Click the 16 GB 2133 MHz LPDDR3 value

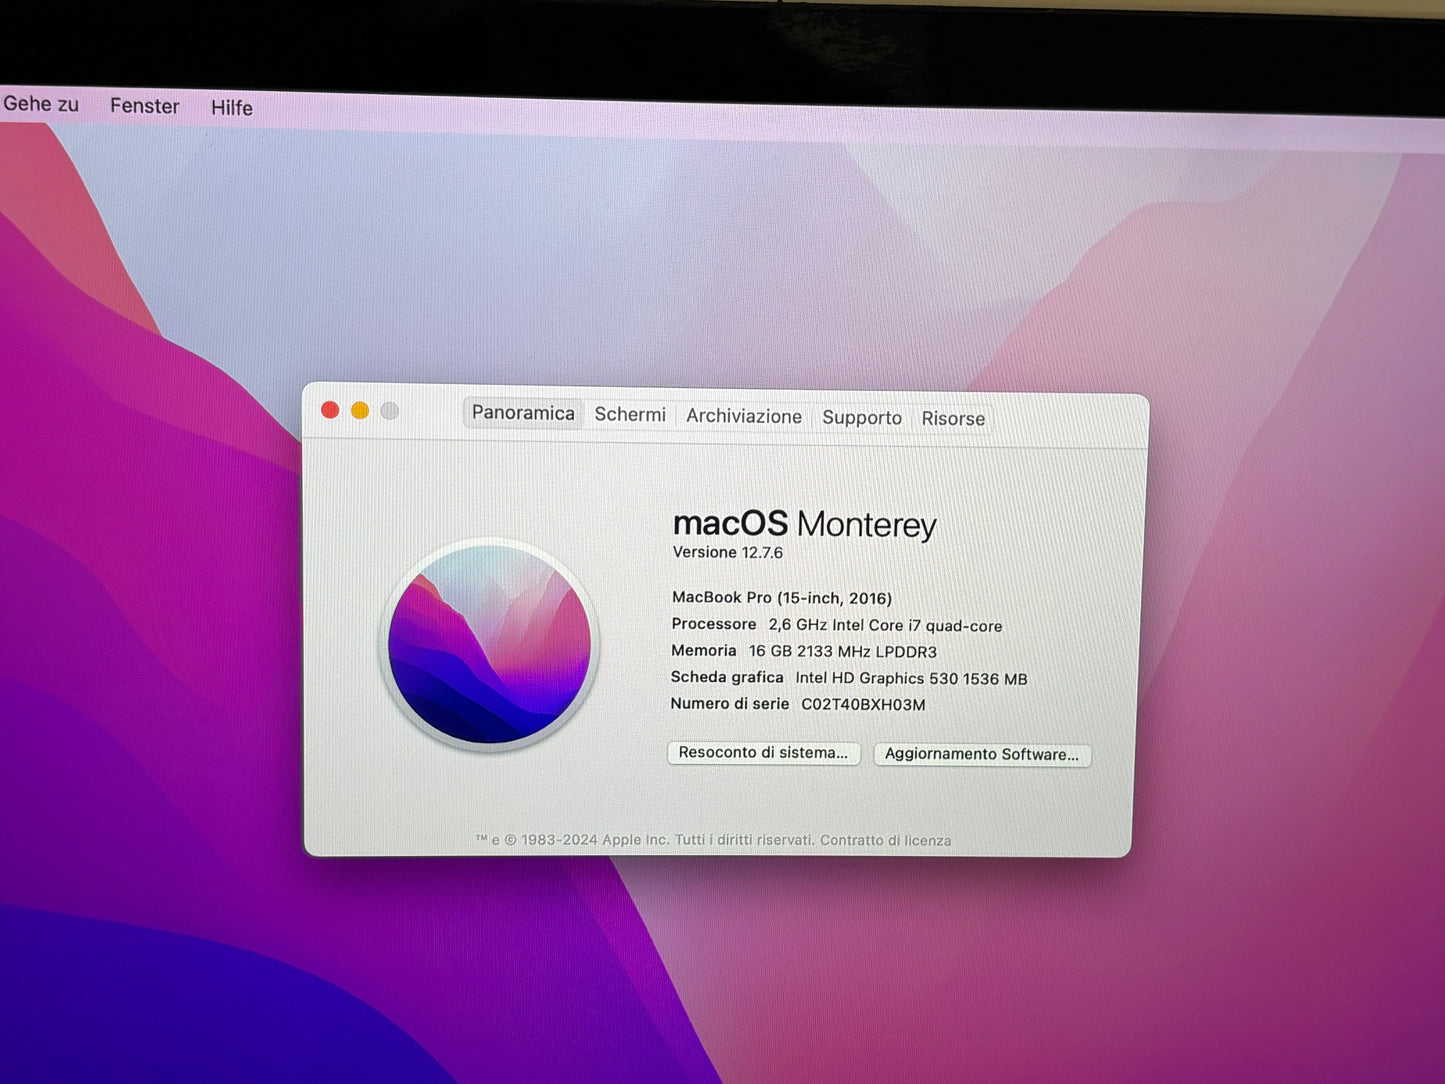(x=843, y=651)
